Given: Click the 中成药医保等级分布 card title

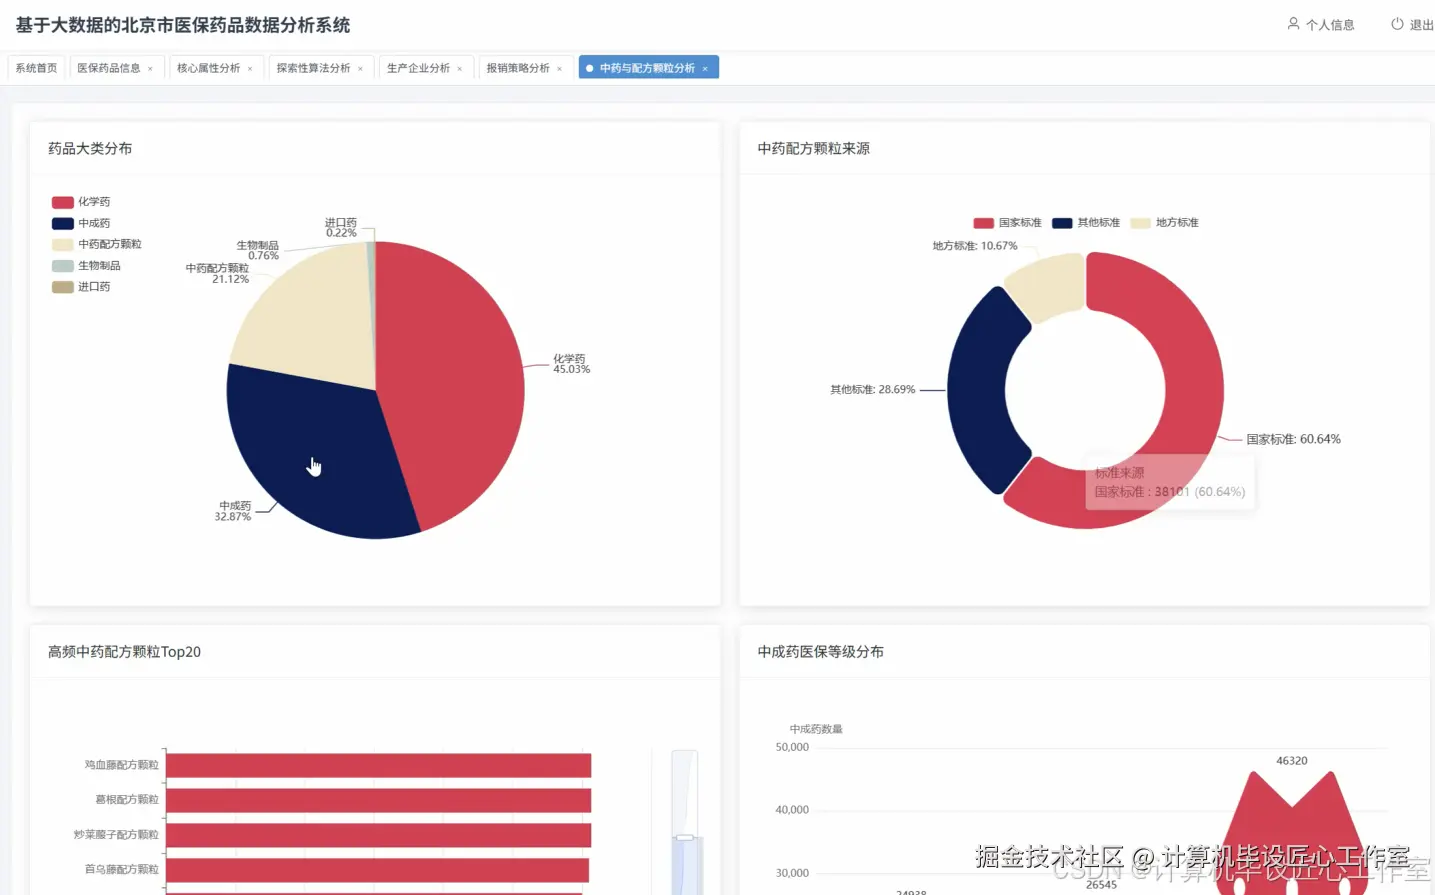Looking at the screenshot, I should [820, 652].
